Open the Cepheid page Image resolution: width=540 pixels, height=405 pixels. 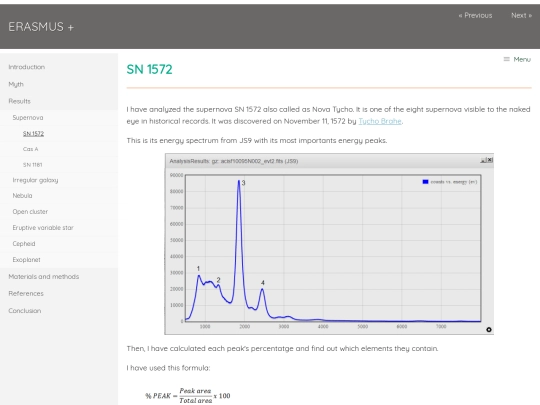(x=24, y=244)
